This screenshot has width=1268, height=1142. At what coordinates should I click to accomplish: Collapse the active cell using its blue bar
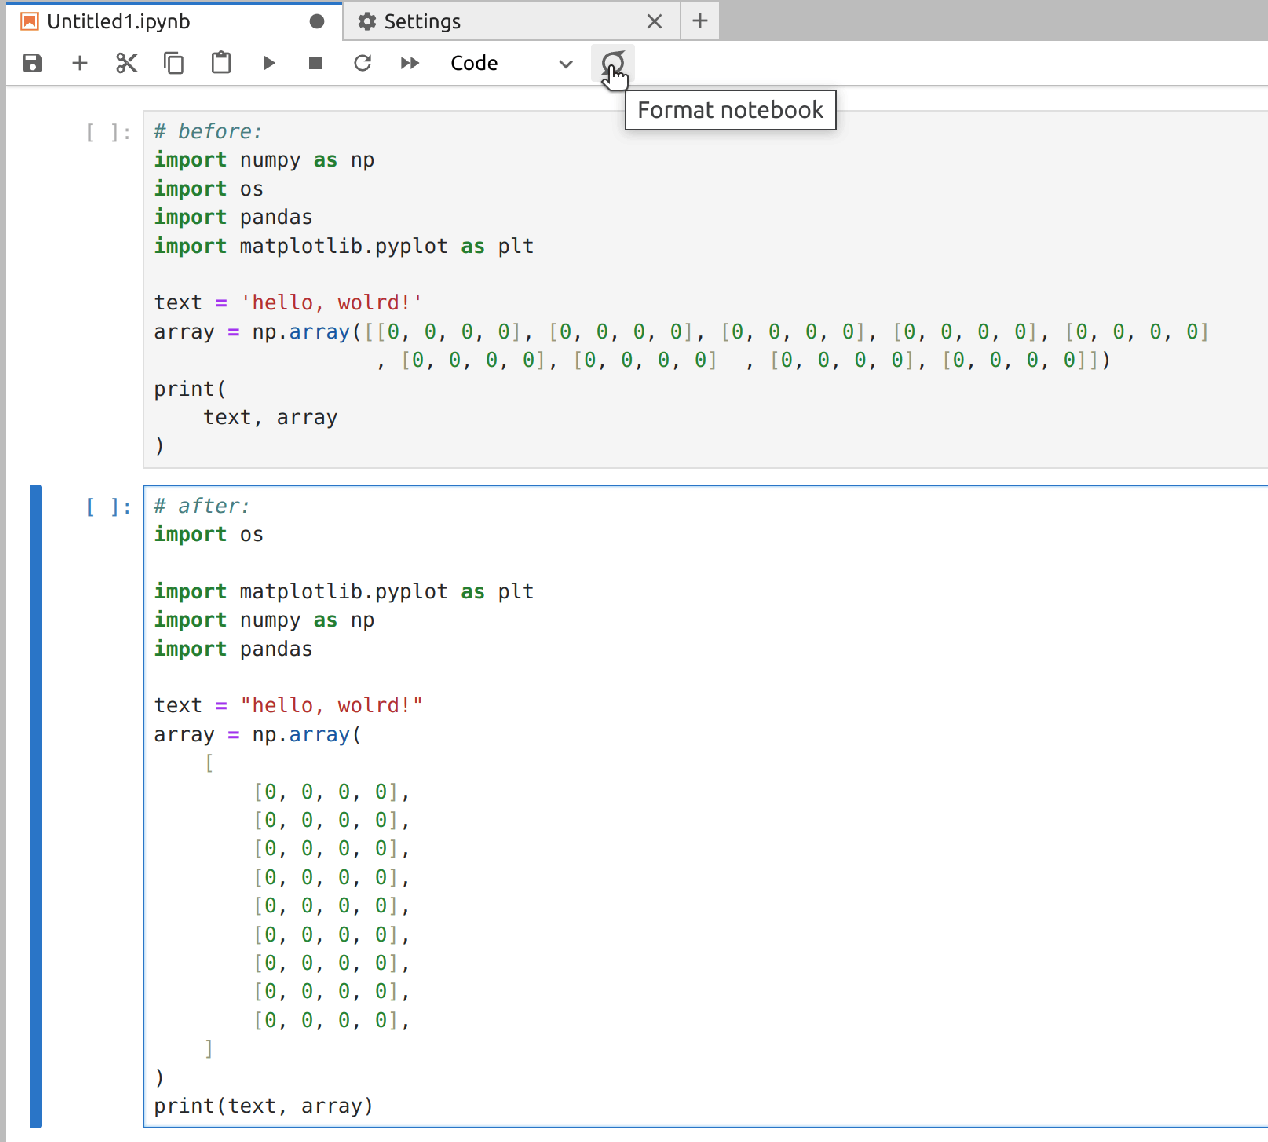36,800
